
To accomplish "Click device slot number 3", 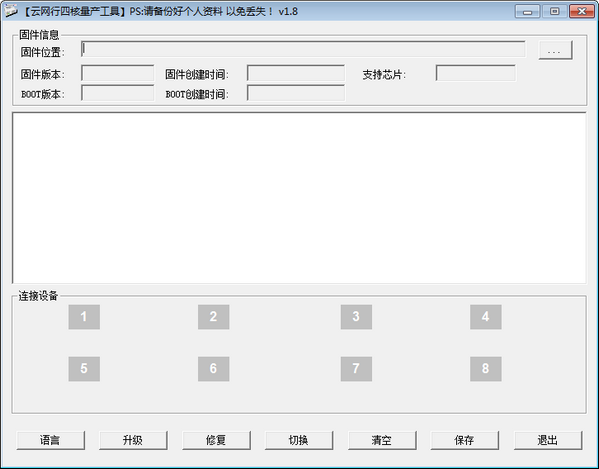I will click(x=356, y=317).
